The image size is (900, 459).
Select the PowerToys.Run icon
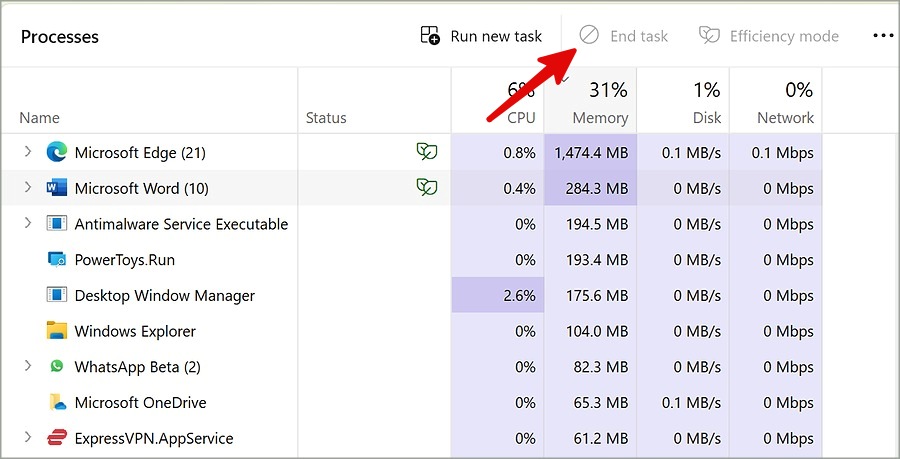tap(57, 260)
